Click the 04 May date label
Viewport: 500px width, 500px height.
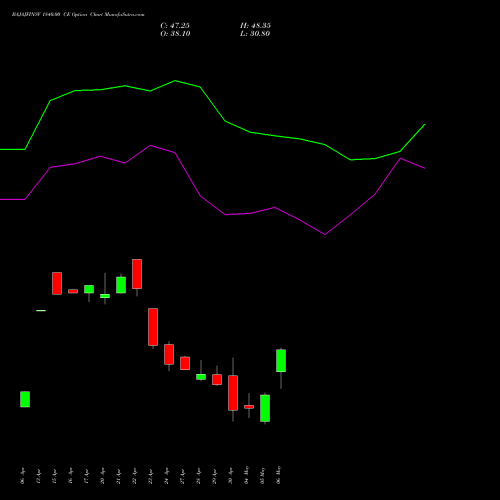pos(247,475)
